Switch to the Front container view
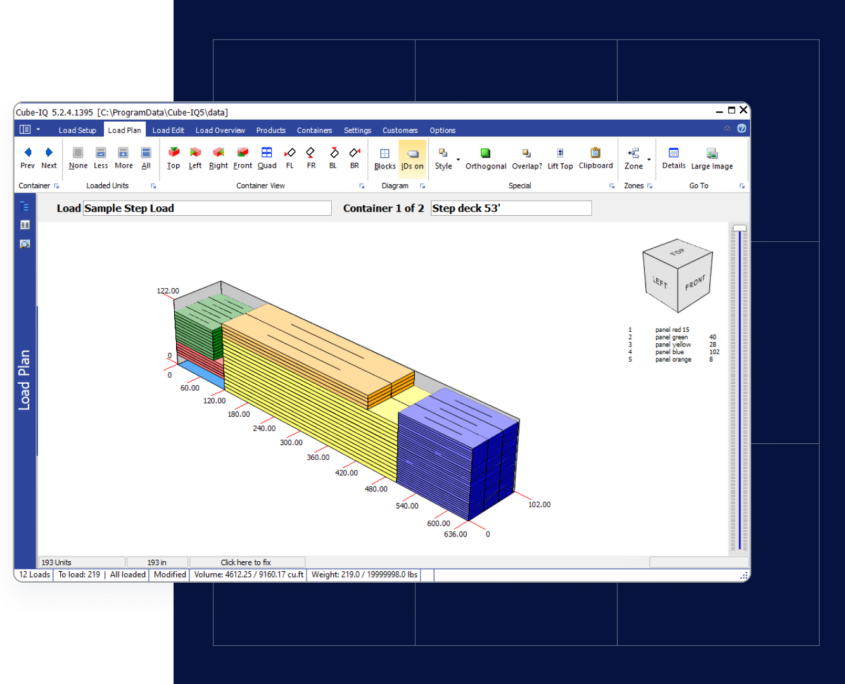845x684 pixels. pyautogui.click(x=243, y=158)
